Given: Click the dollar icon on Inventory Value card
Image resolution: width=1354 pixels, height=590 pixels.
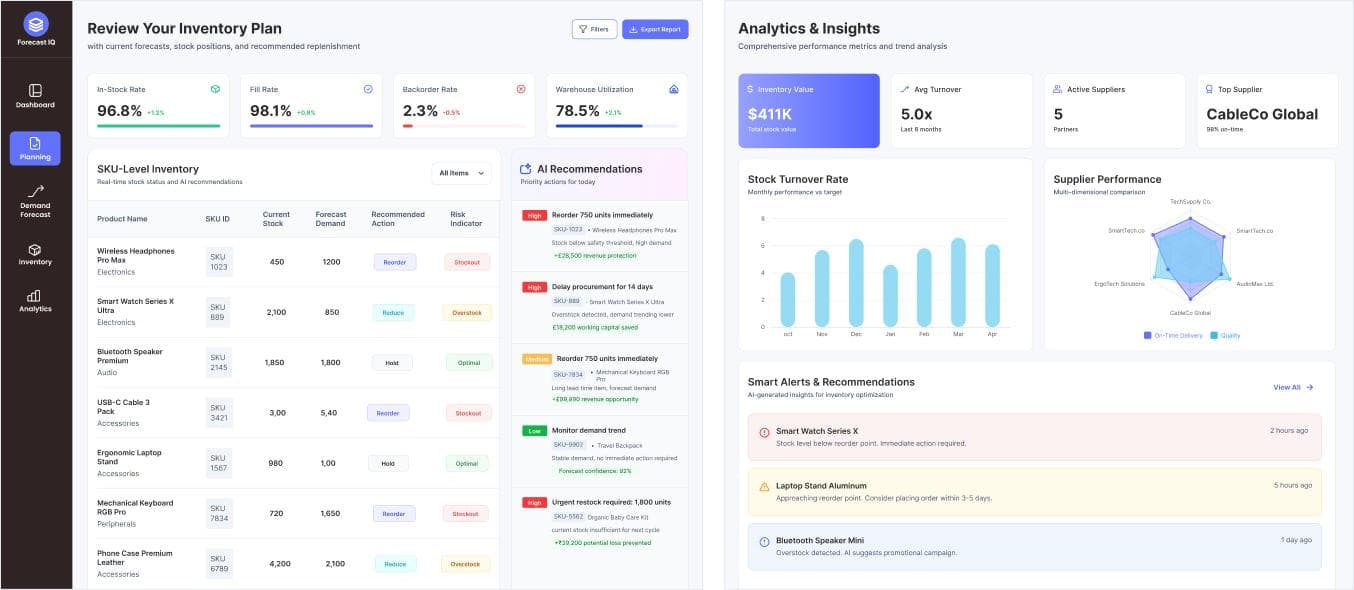Looking at the screenshot, I should [x=750, y=89].
